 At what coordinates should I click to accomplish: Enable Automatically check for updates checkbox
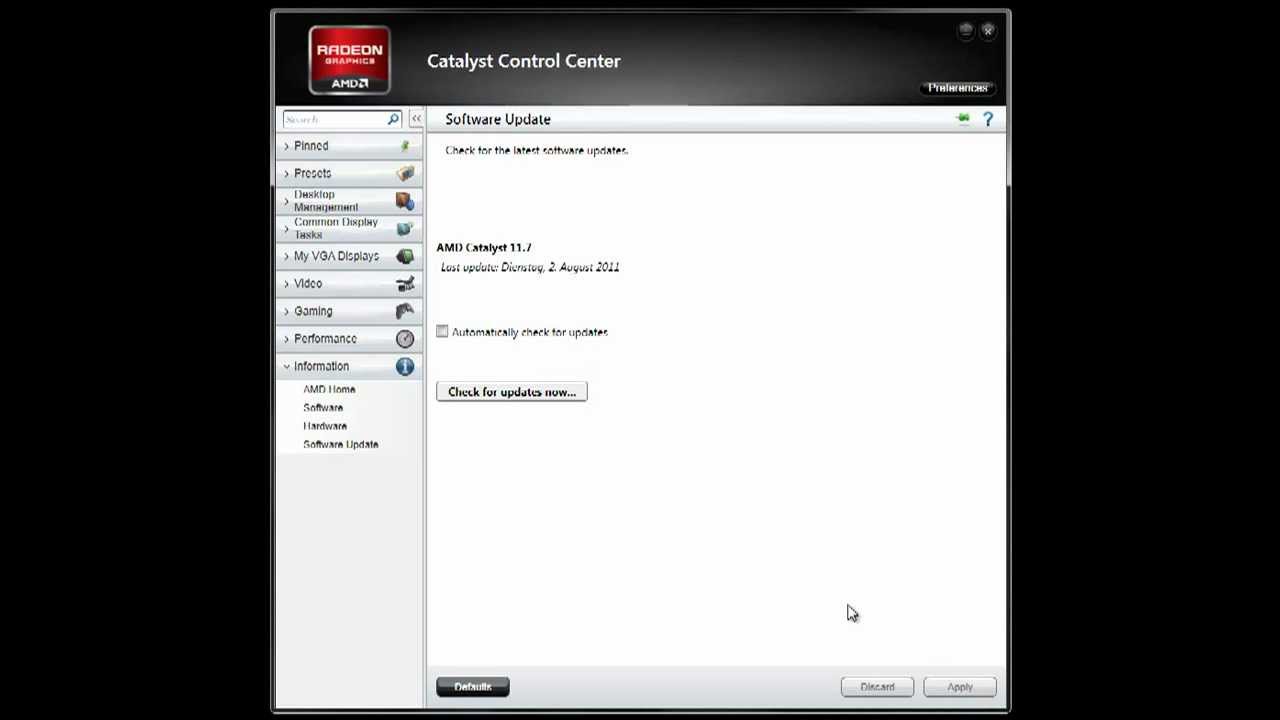click(442, 331)
